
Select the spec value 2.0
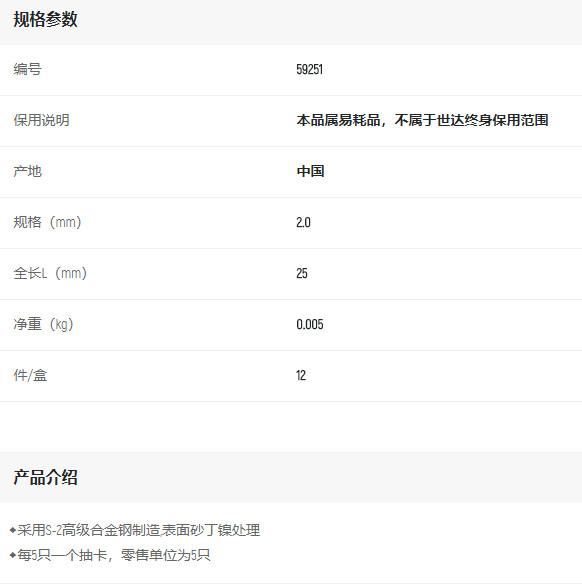click(303, 222)
